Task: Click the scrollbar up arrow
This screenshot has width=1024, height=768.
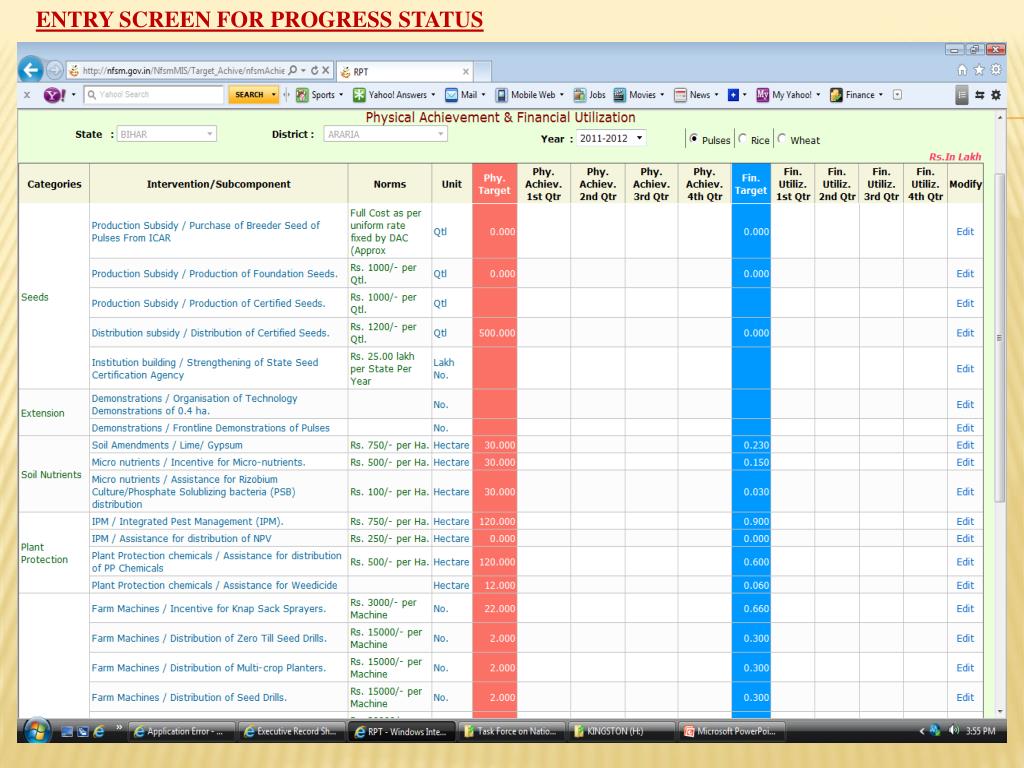Action: click(x=1000, y=118)
